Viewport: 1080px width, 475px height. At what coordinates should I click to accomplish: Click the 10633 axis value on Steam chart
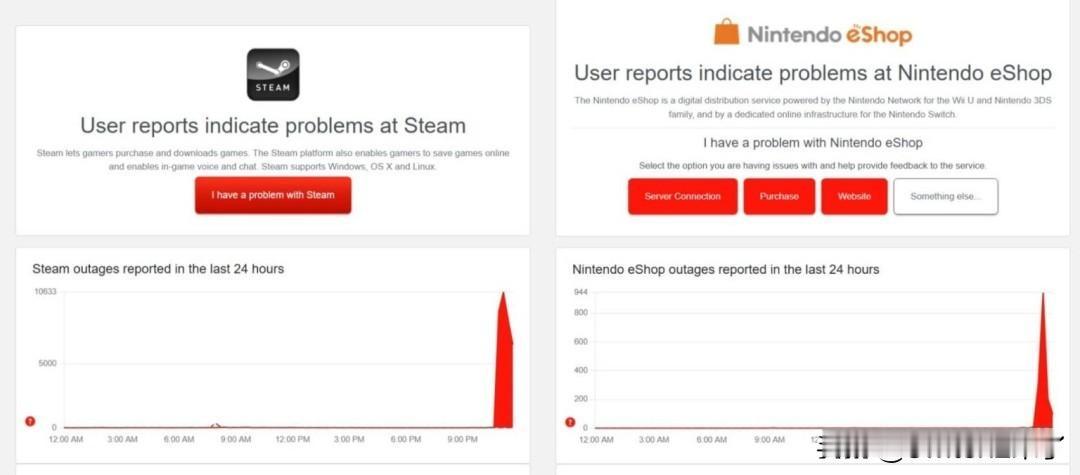pos(45,292)
